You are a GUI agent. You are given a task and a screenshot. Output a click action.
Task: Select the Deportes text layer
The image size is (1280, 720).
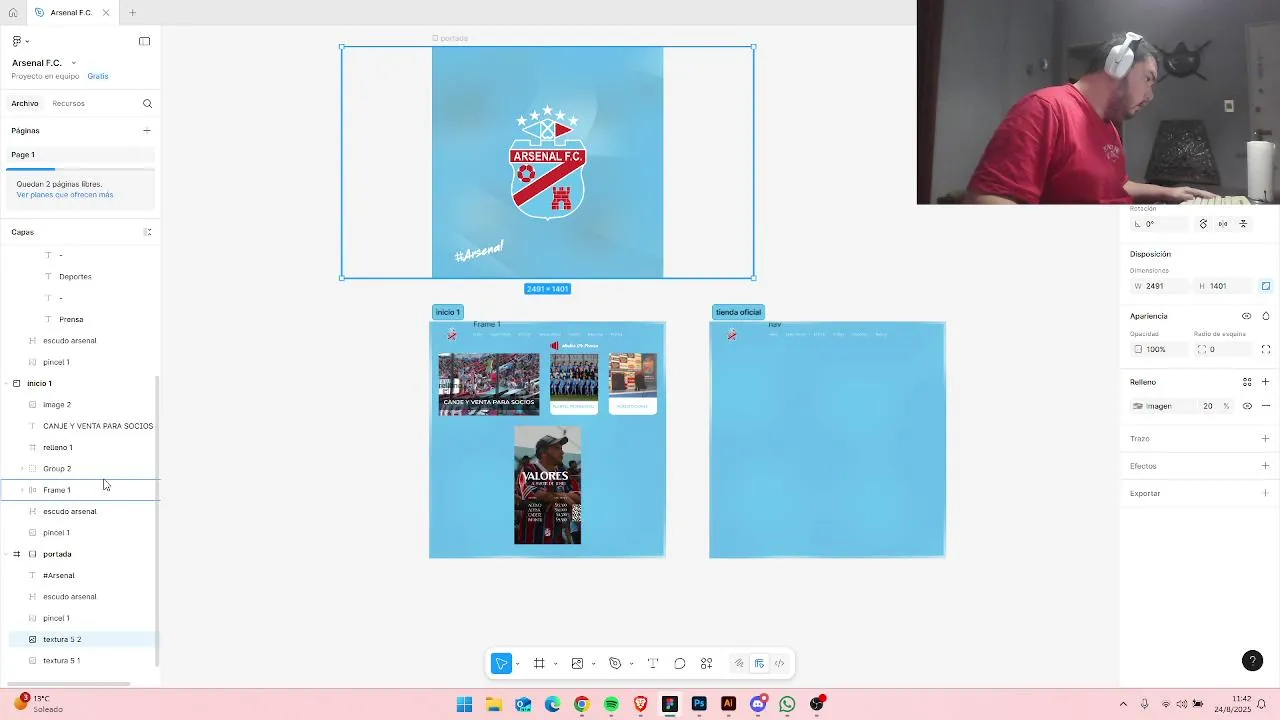coord(75,277)
